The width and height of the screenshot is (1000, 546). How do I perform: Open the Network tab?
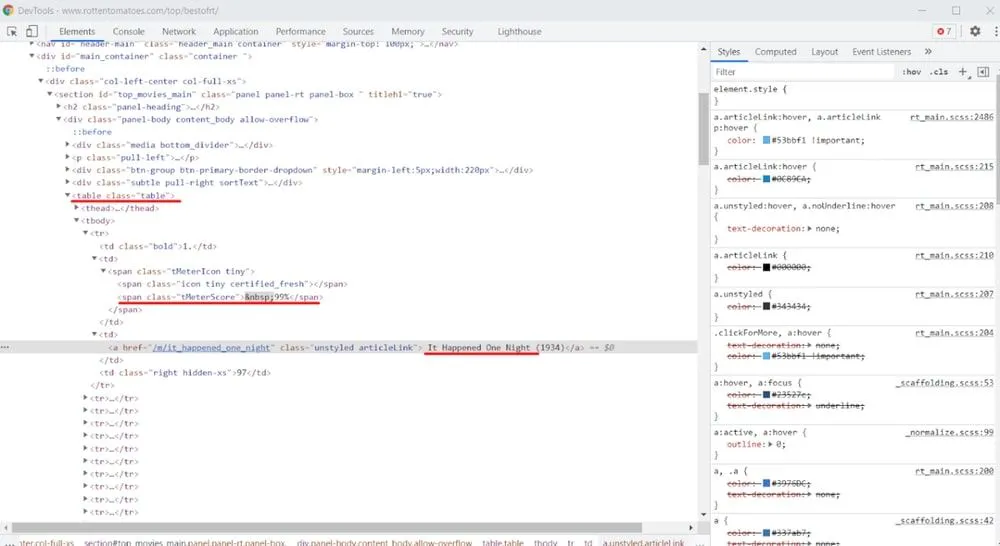(x=179, y=31)
